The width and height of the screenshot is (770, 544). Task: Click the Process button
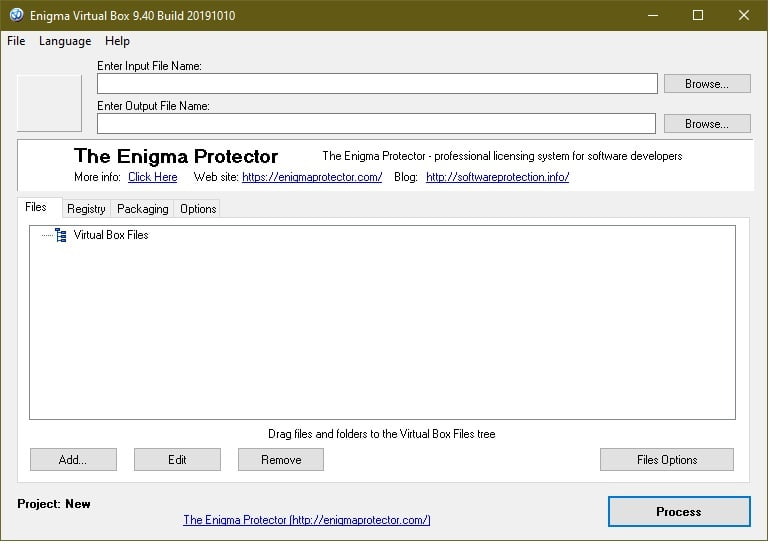pos(679,512)
